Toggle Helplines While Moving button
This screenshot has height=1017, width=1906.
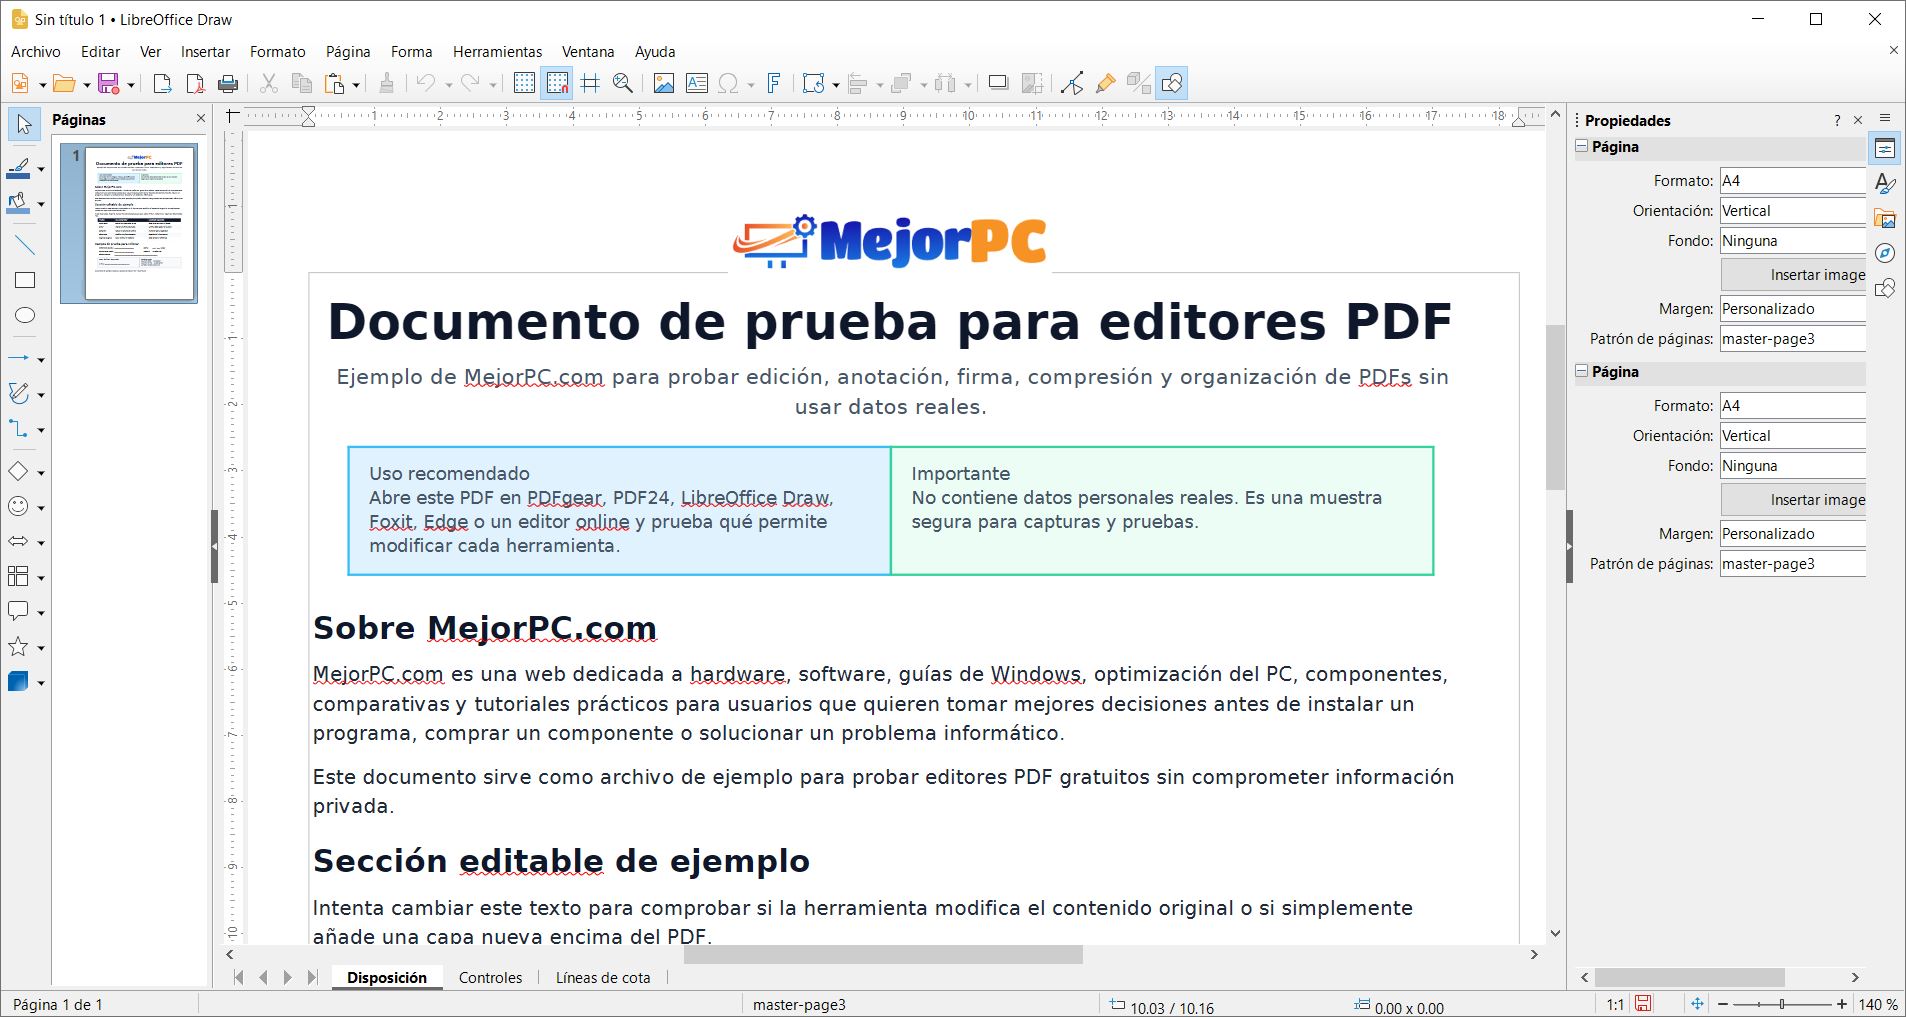pyautogui.click(x=590, y=84)
